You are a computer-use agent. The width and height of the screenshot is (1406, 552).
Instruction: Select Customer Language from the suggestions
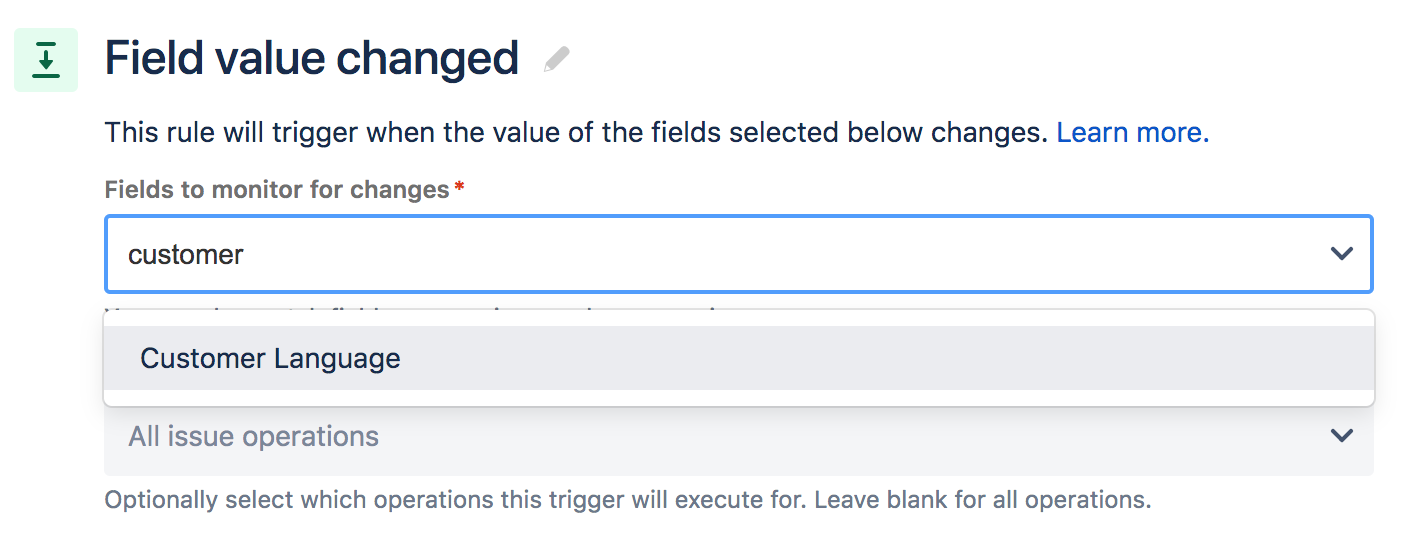(x=739, y=358)
